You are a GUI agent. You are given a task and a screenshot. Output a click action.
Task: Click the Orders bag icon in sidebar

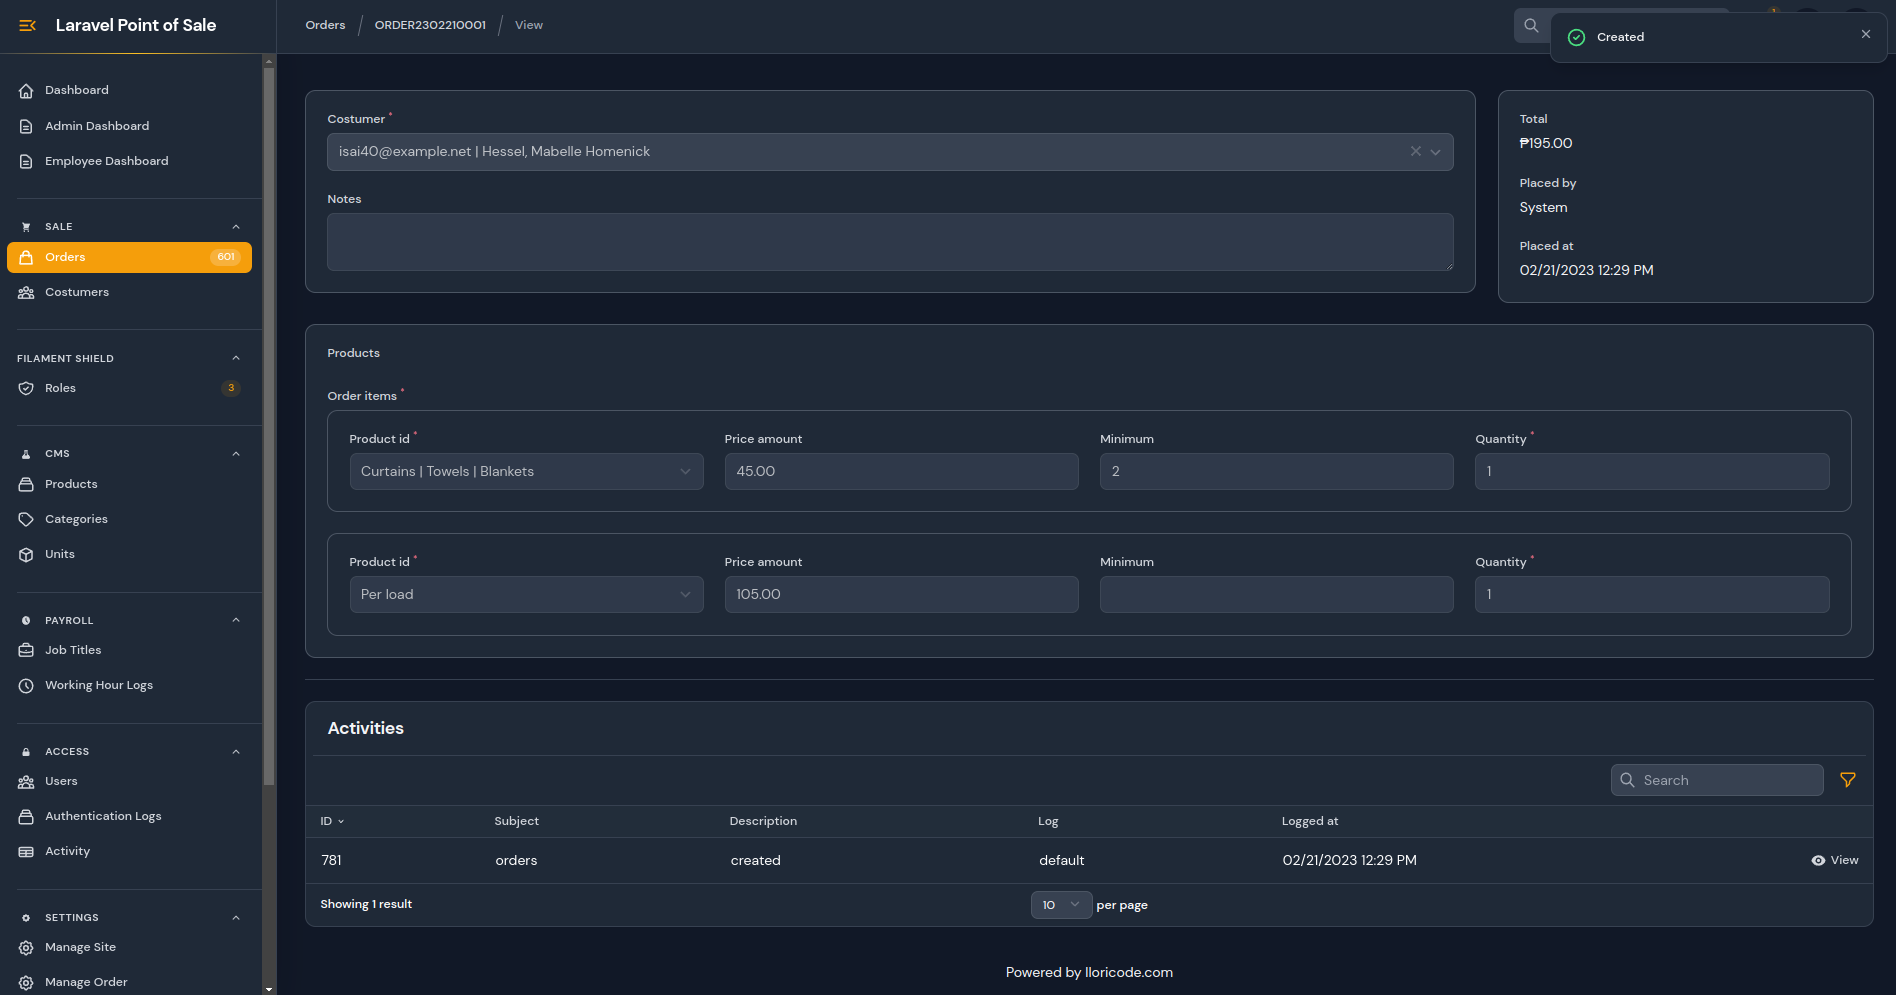pos(26,257)
